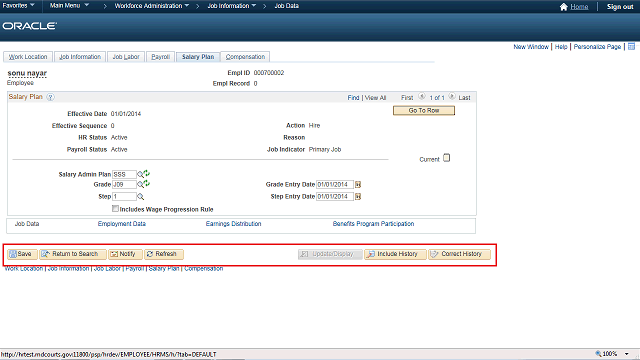Switch to the Work Location tab
The height and width of the screenshot is (360, 640).
pyautogui.click(x=28, y=57)
